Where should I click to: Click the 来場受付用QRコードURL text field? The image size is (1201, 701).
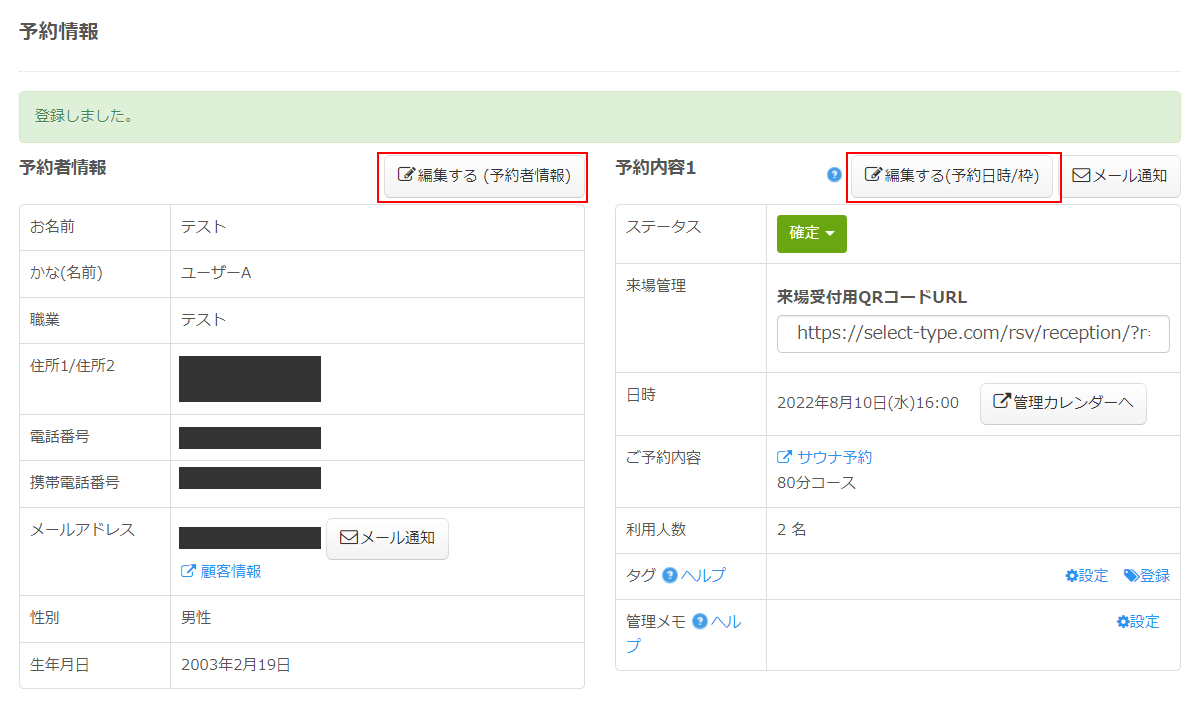pyautogui.click(x=972, y=333)
